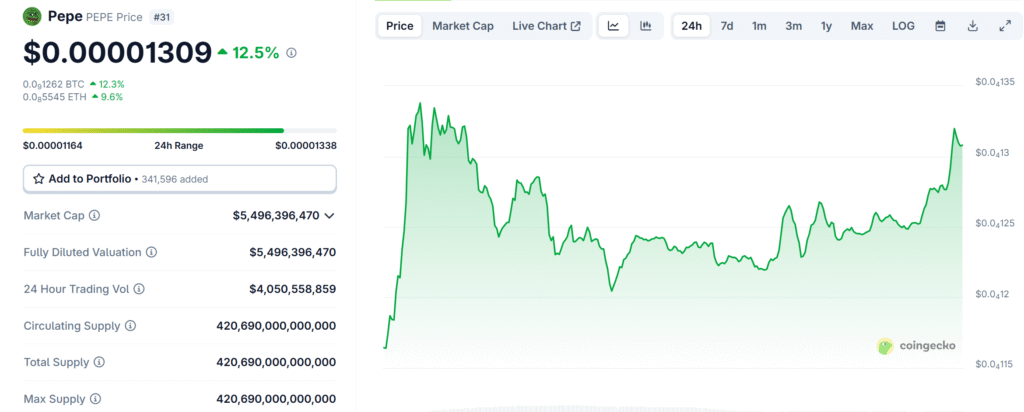Viewport: 1024px width, 412px height.
Task: Click the coingecko watermark on chart
Action: (x=916, y=346)
